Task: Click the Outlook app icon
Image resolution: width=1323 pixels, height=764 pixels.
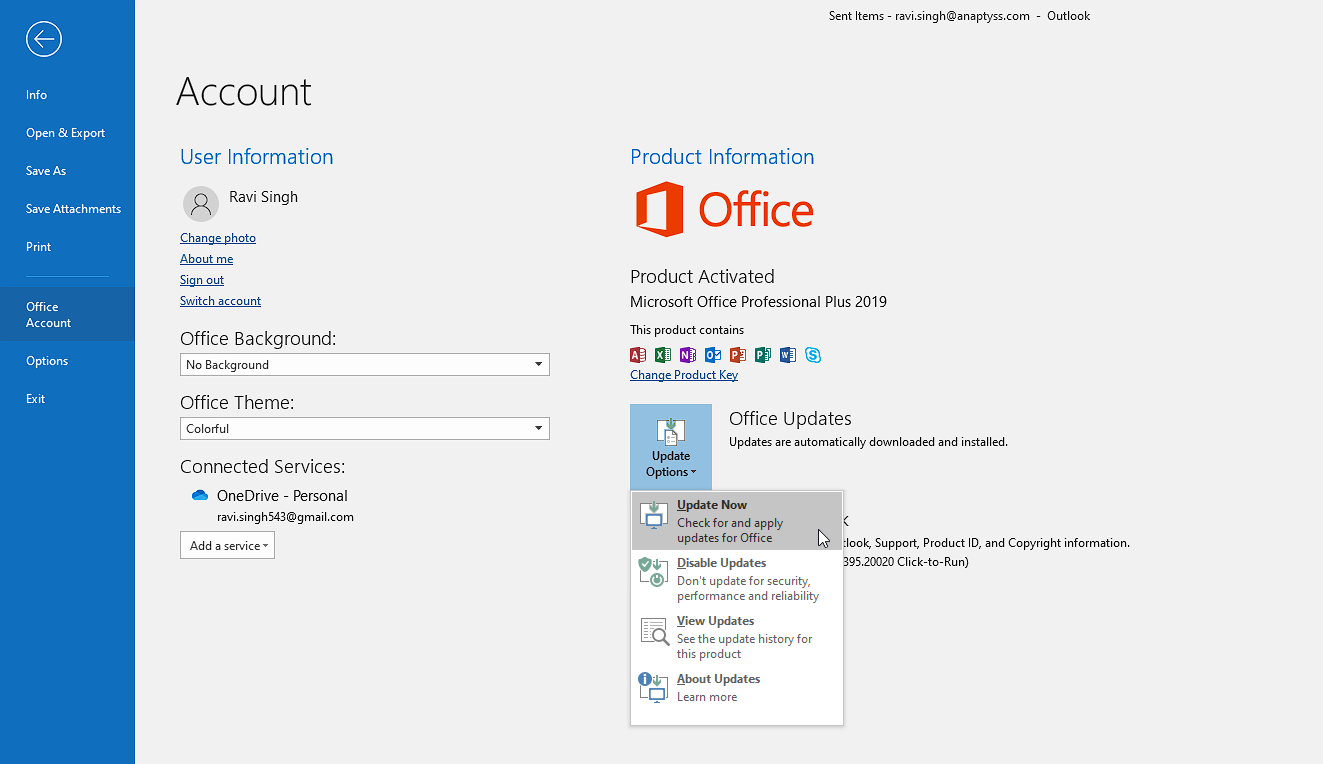Action: [713, 355]
